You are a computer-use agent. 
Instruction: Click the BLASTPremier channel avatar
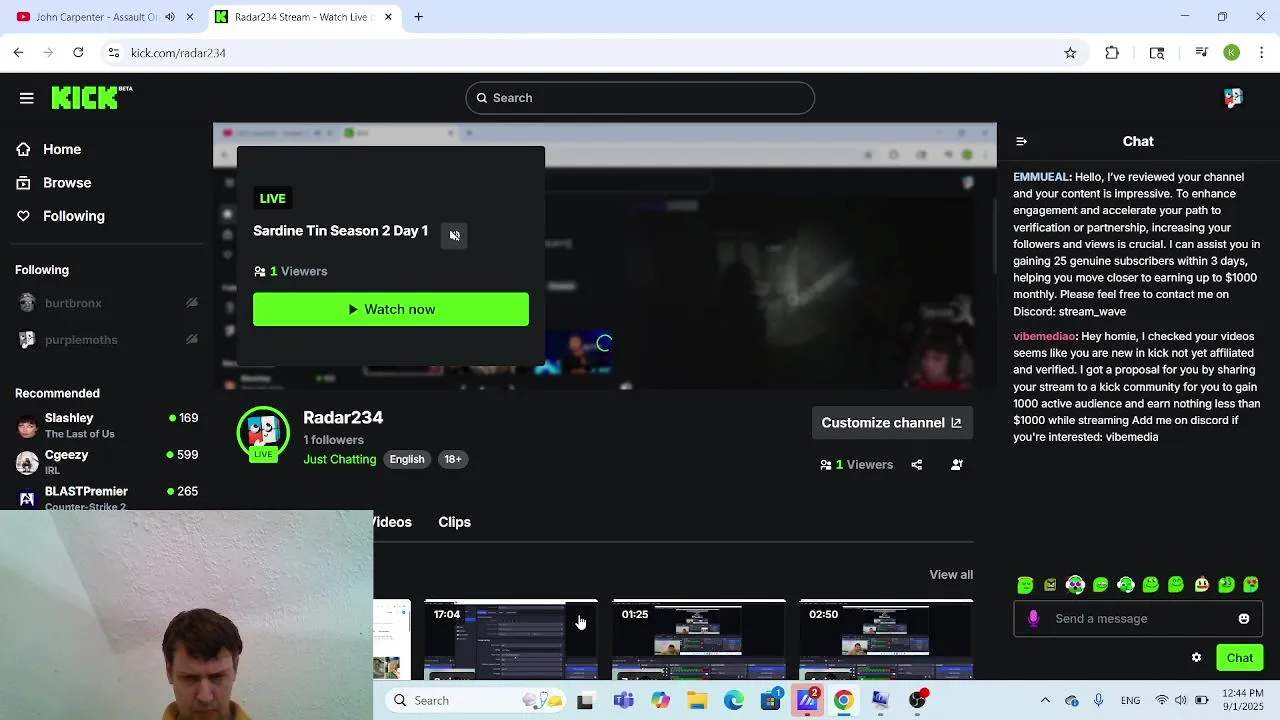tap(28, 498)
